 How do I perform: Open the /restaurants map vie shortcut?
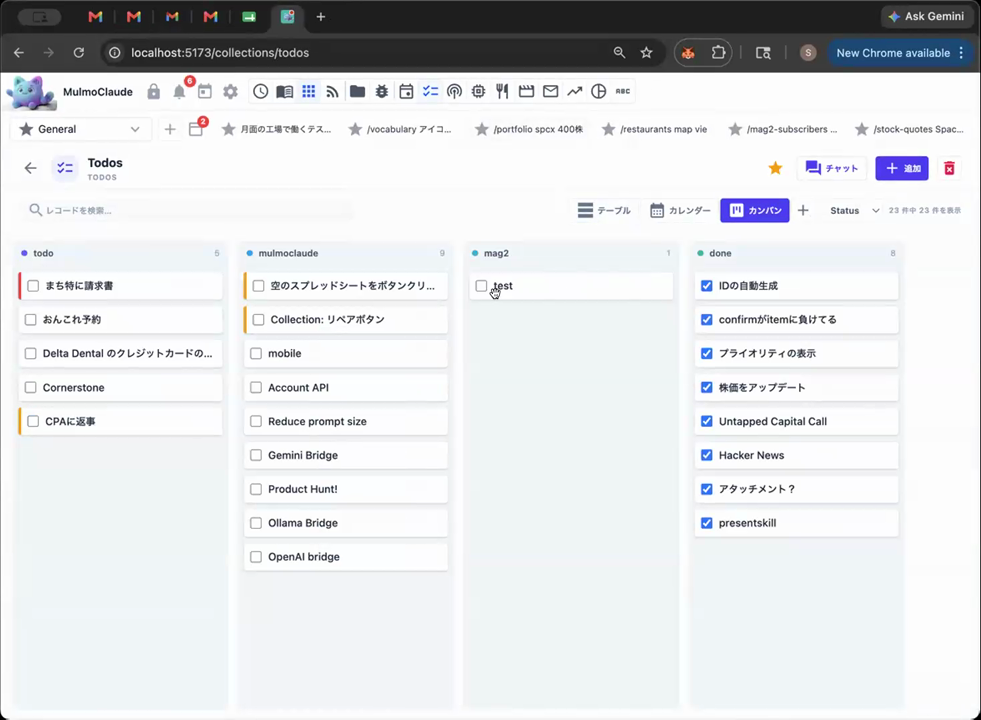[654, 129]
